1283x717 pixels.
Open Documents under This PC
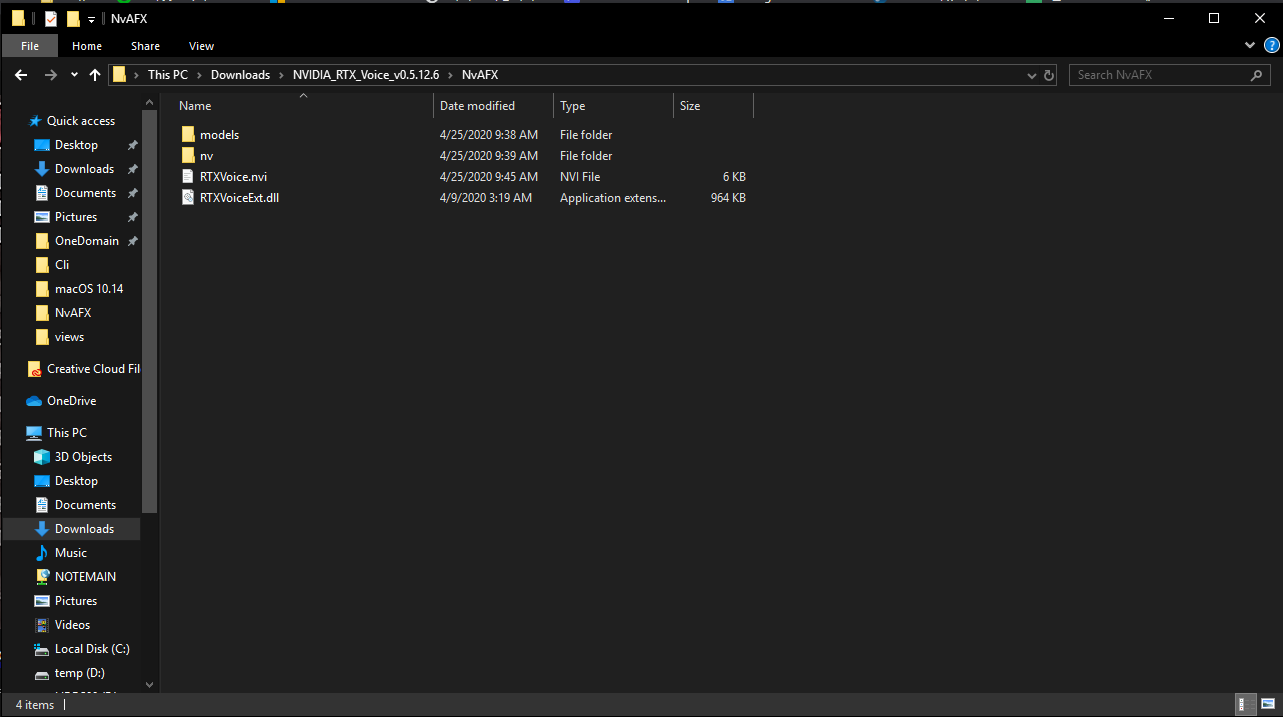pos(85,505)
